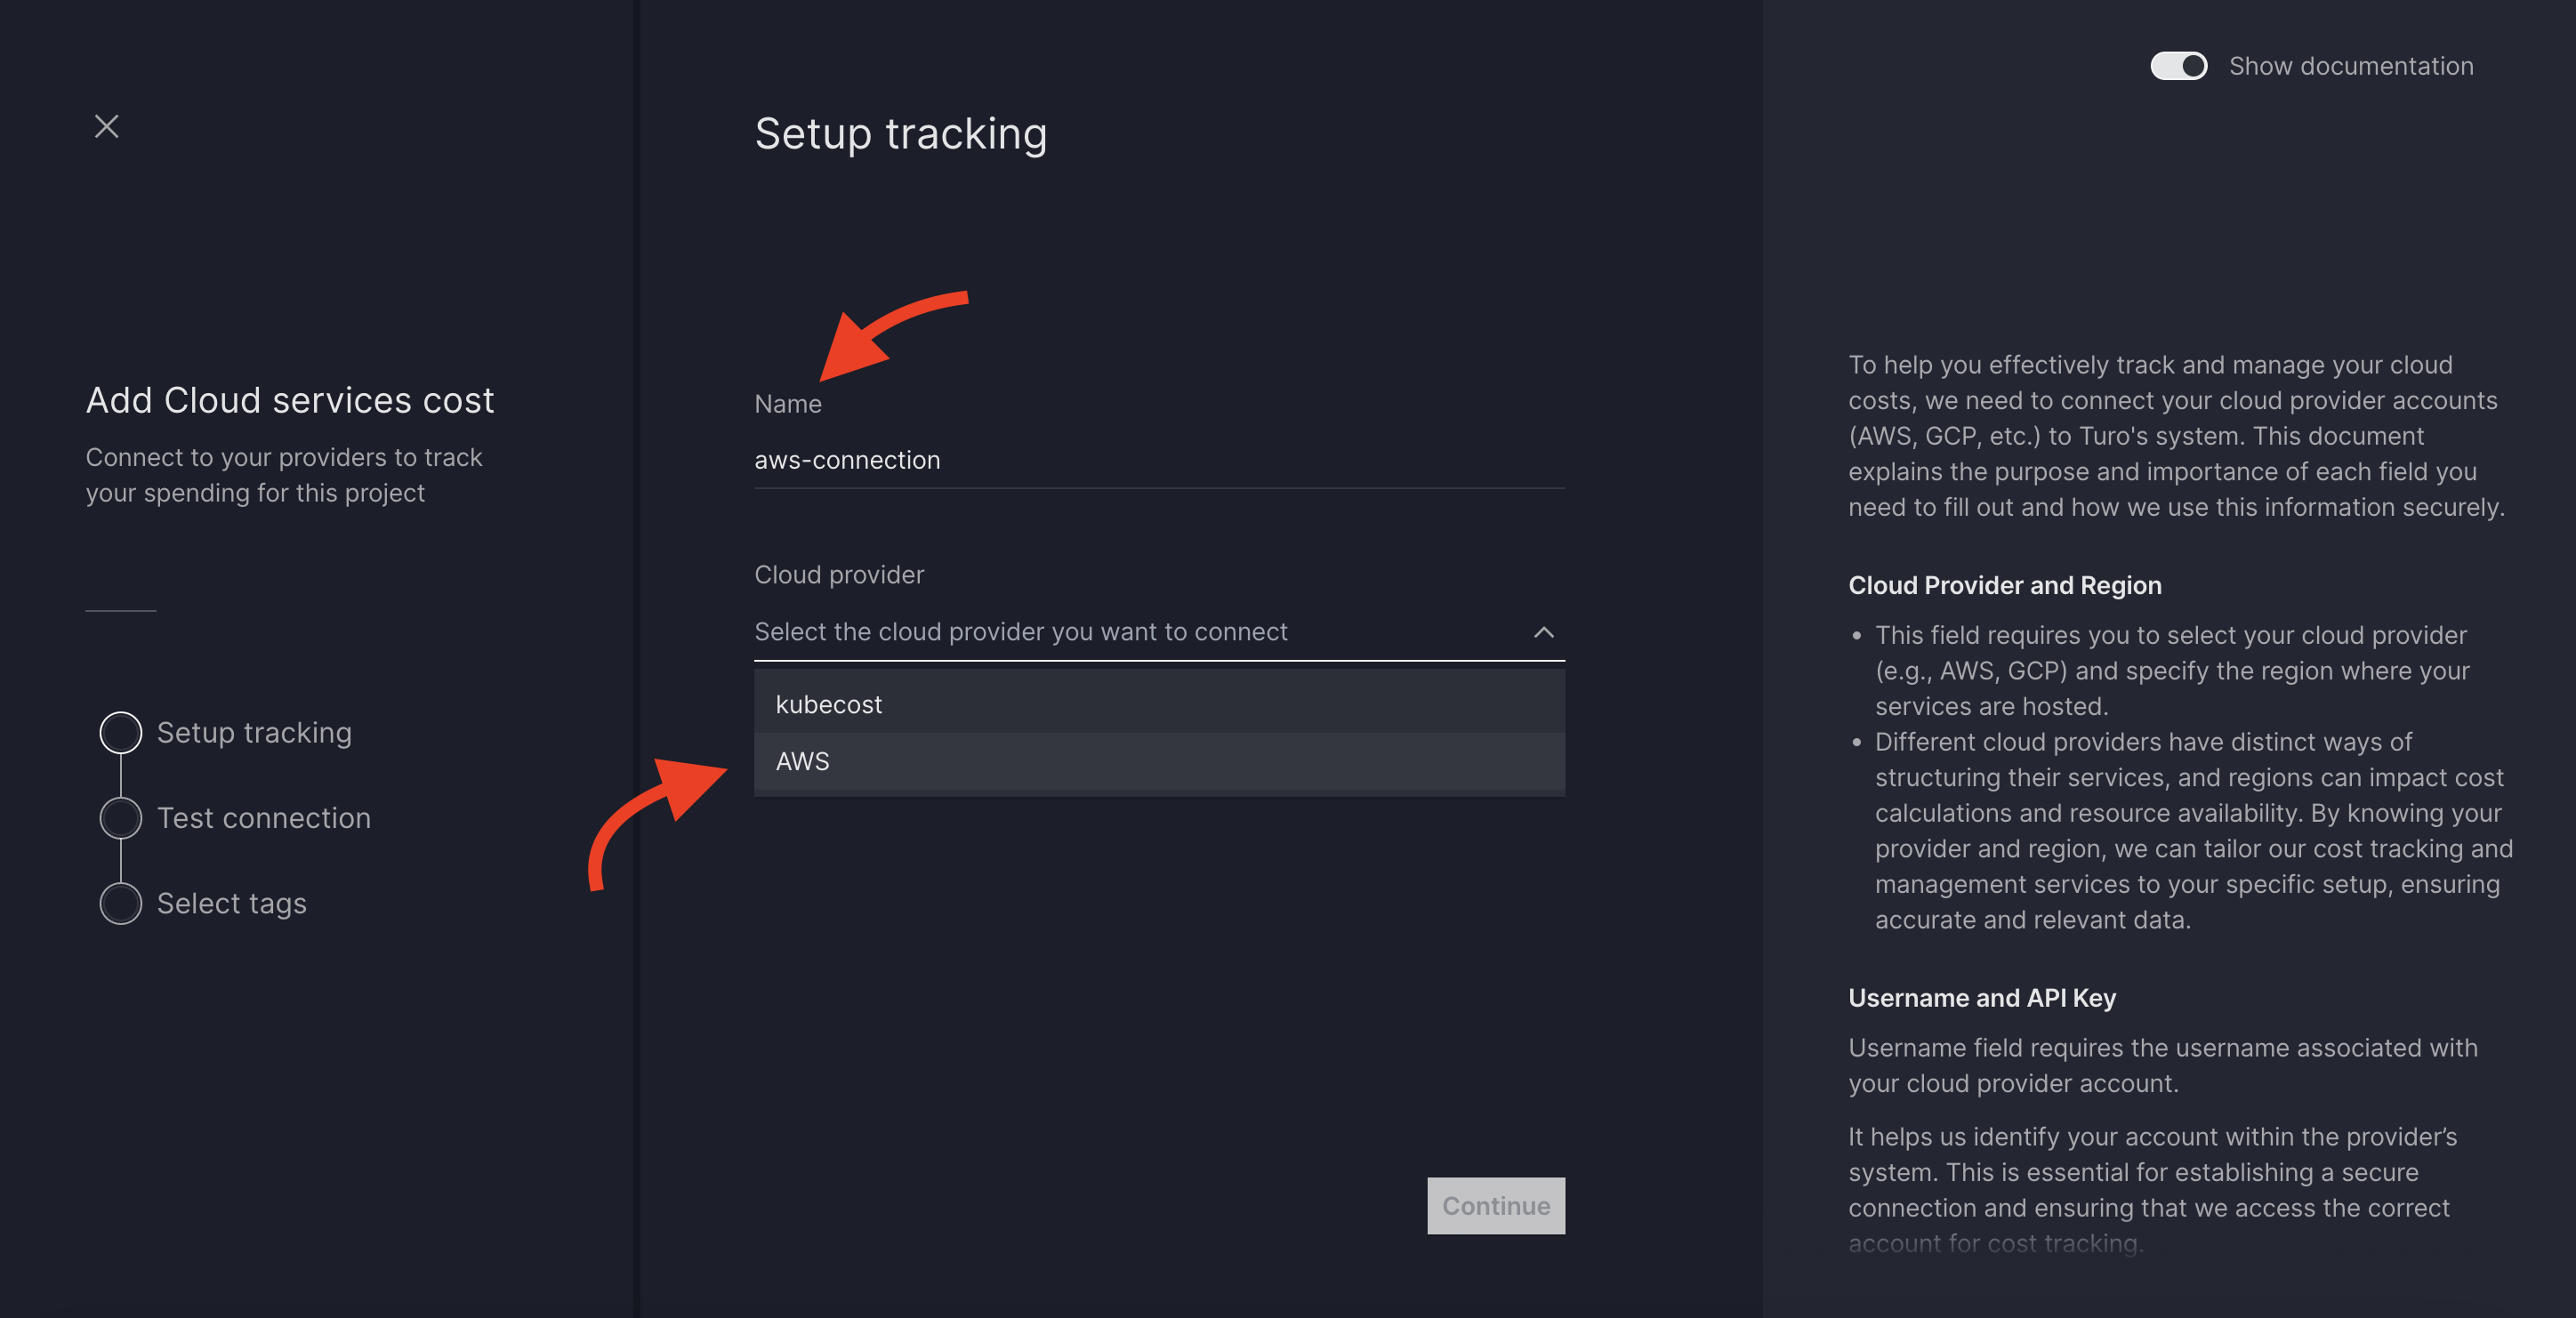Open the Cloud provider select field
The image size is (2576, 1318).
pos(1020,632)
